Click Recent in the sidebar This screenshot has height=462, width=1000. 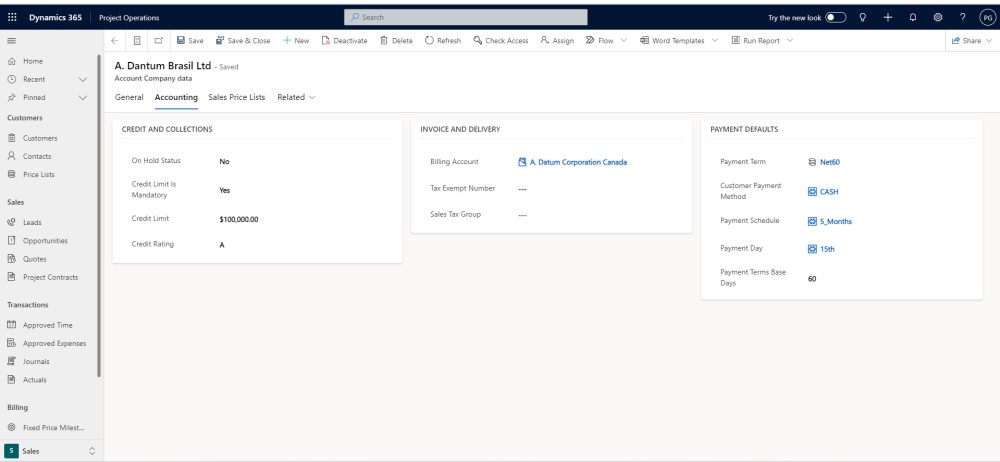(x=34, y=80)
